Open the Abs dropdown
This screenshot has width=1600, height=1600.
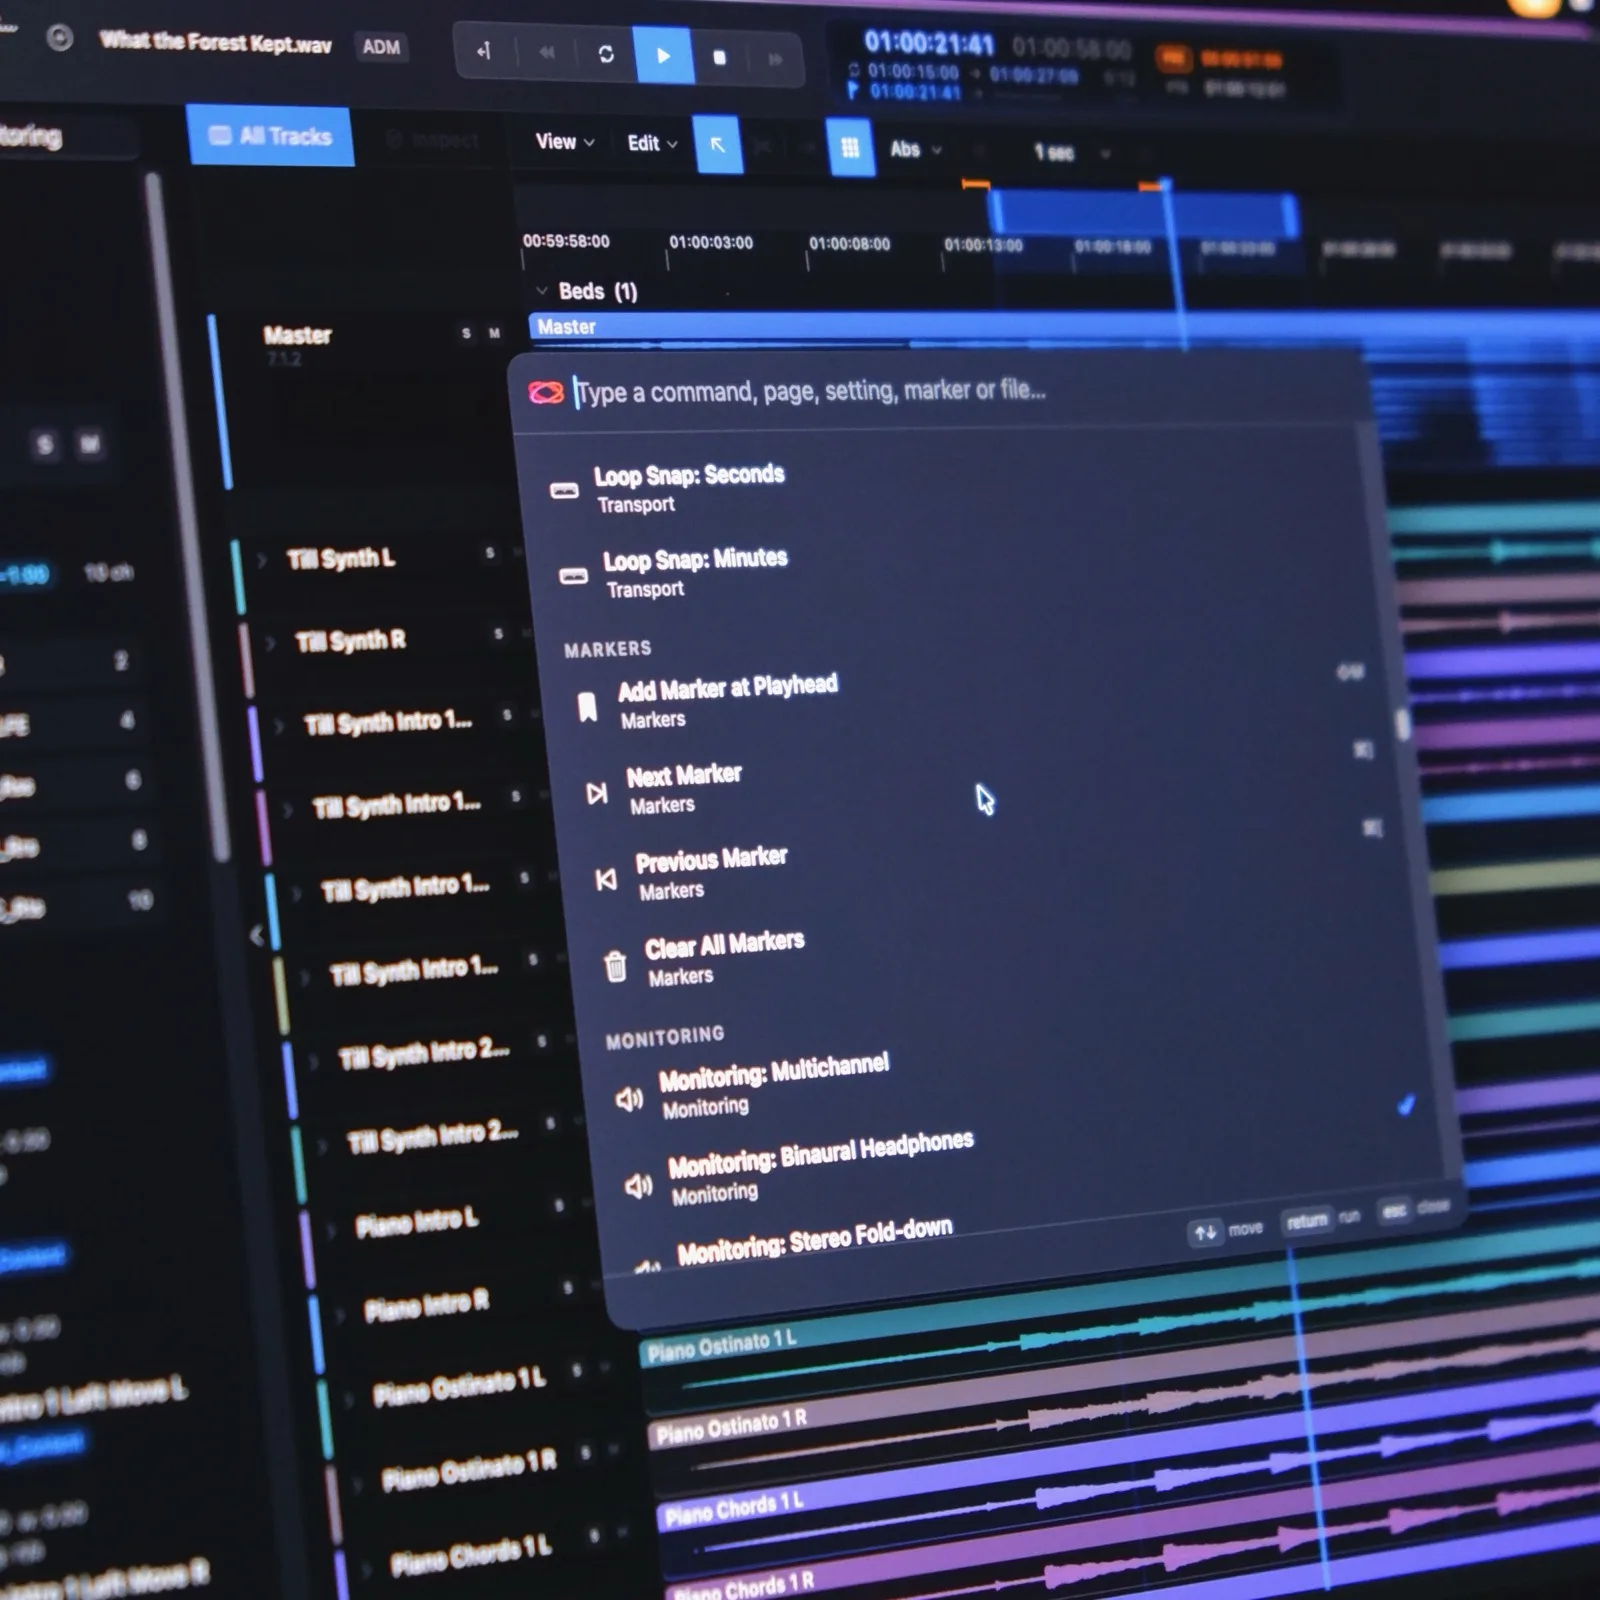click(x=915, y=150)
